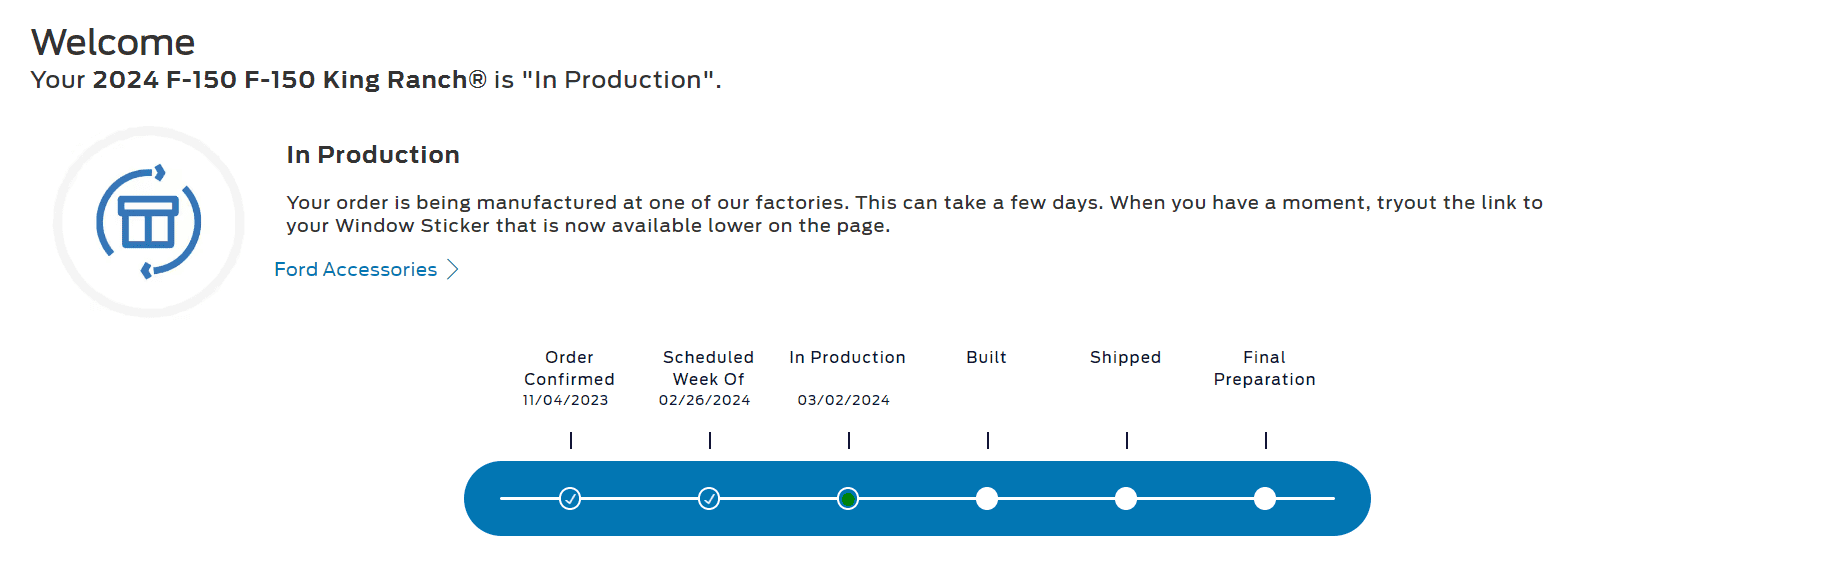Click the Shipped milestone circle
The width and height of the screenshot is (1837, 581).
(1127, 497)
